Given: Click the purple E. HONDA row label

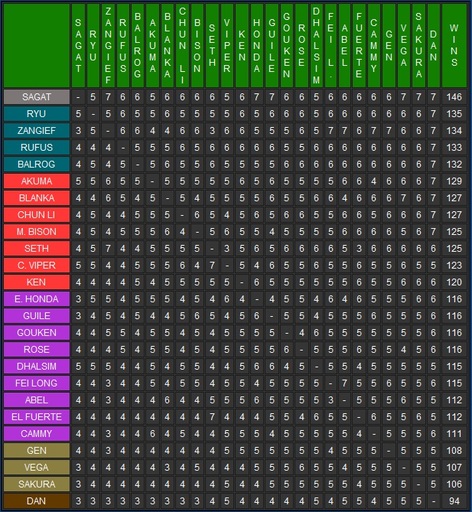Looking at the screenshot, I should (x=37, y=299).
